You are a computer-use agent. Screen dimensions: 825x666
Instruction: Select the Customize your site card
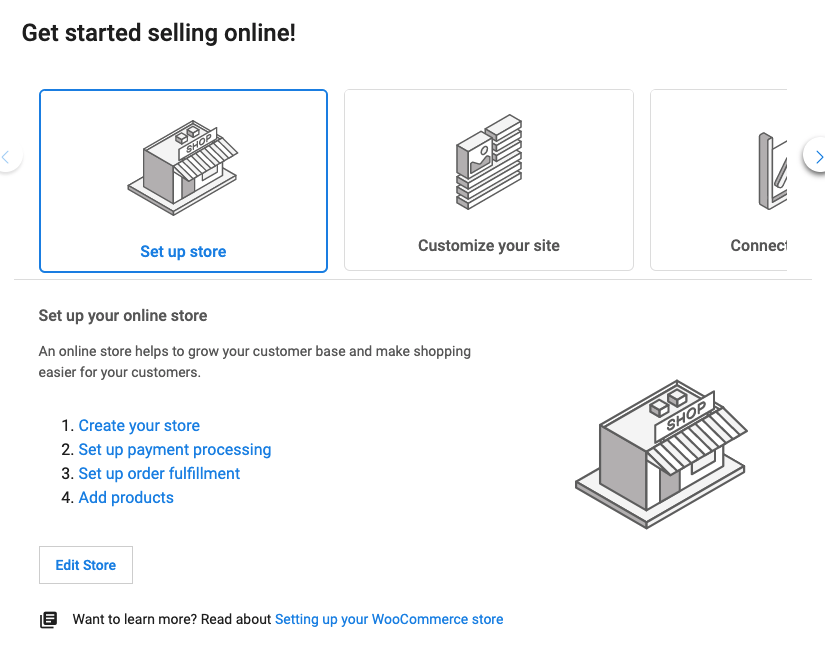coord(489,181)
